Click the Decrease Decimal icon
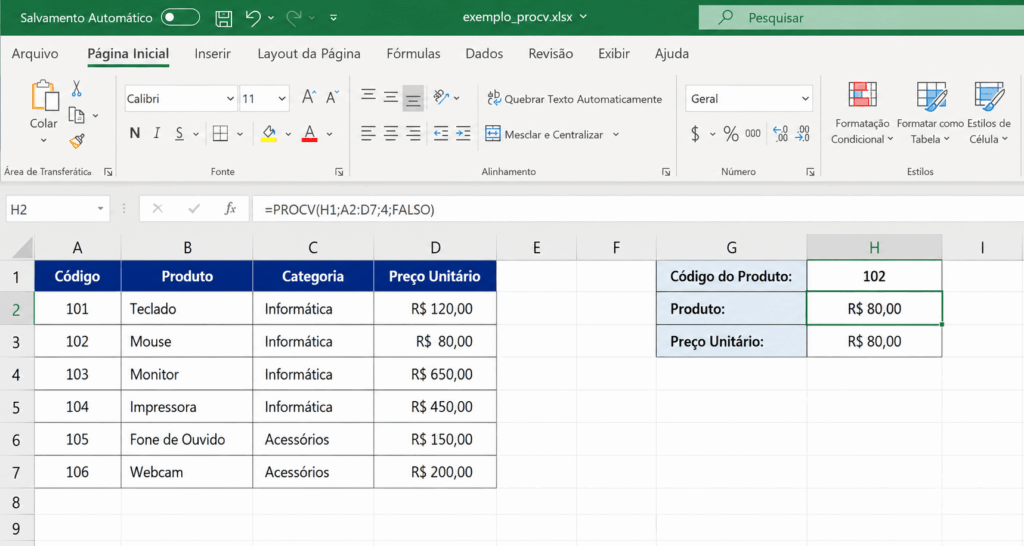This screenshot has width=1024, height=546. coord(803,134)
